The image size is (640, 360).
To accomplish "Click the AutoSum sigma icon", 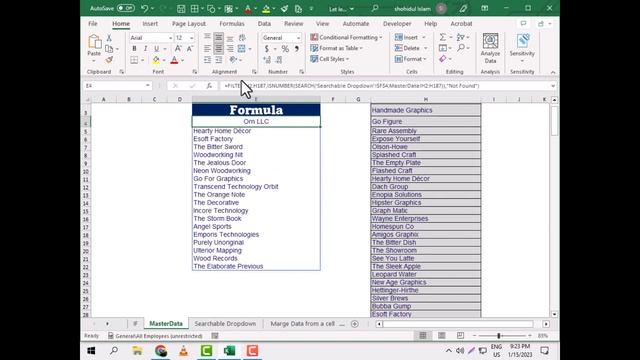I will [x=442, y=37].
